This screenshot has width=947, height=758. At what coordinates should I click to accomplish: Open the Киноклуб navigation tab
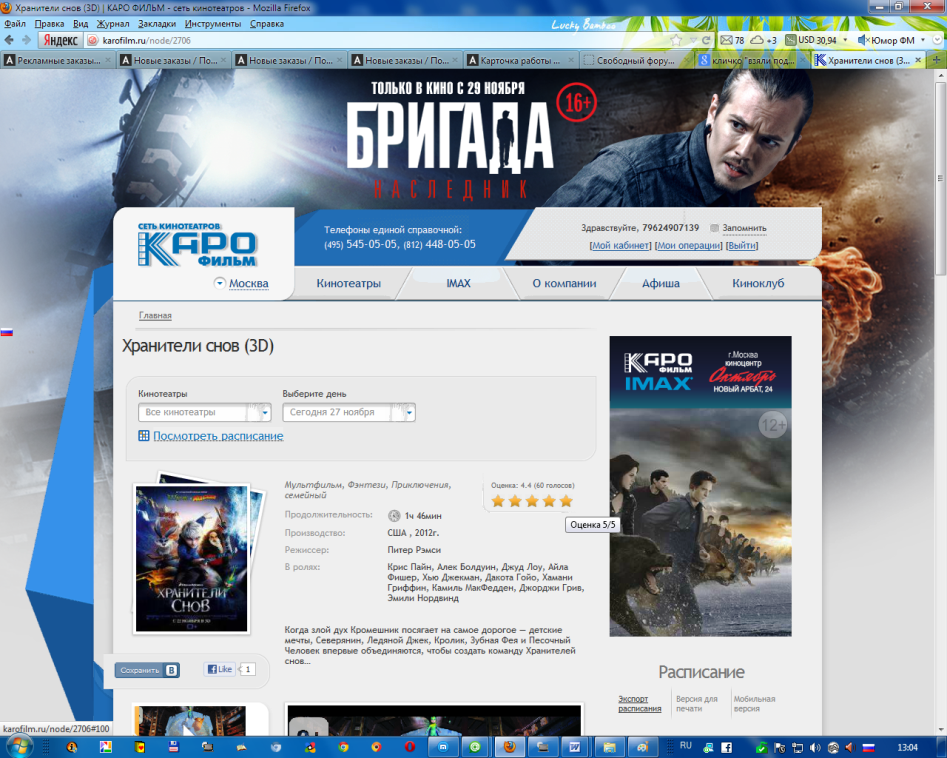(758, 283)
